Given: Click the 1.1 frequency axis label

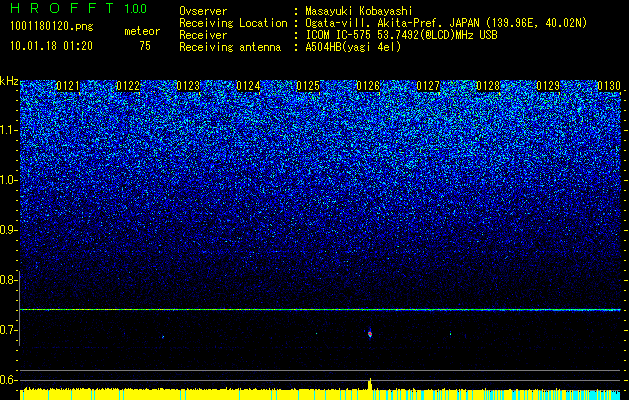Looking at the screenshot, I should point(9,130).
